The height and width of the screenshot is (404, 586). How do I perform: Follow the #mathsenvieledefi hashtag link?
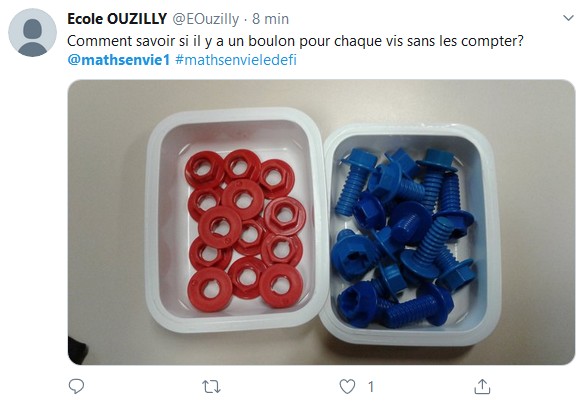[236, 60]
